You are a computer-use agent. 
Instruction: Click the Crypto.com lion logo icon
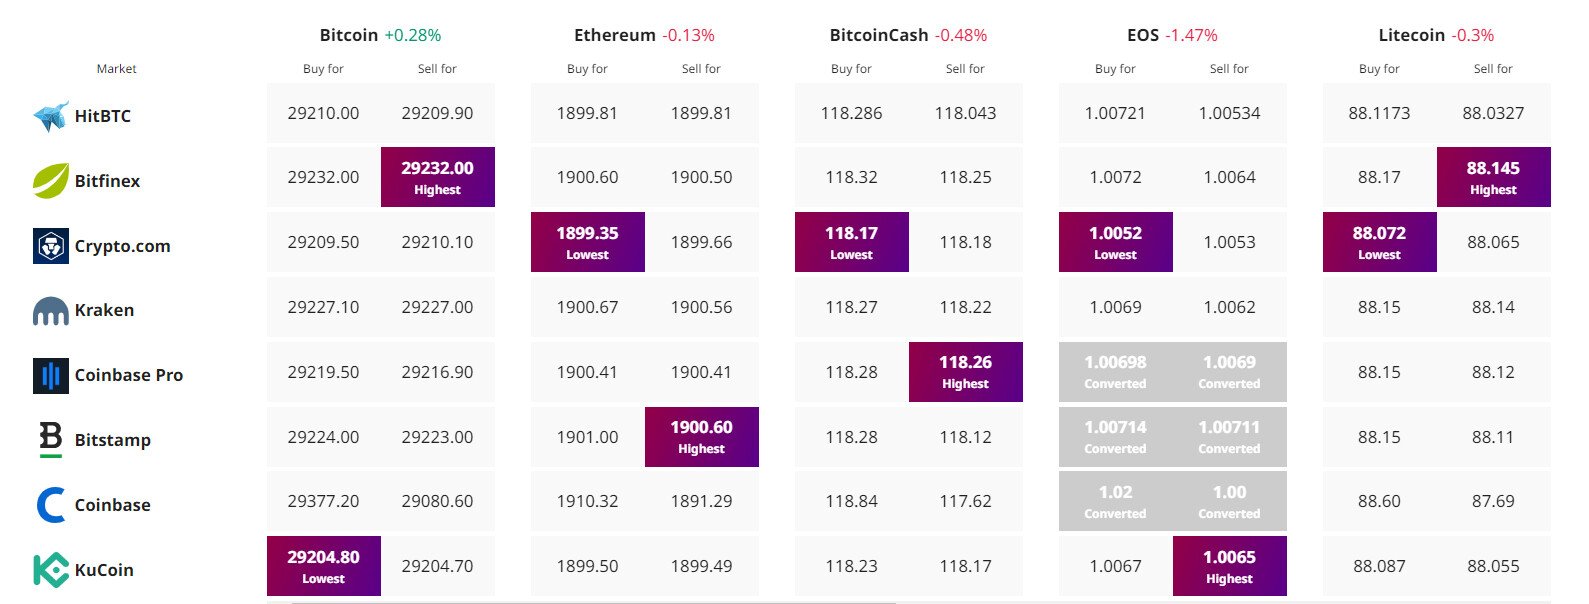pyautogui.click(x=51, y=246)
